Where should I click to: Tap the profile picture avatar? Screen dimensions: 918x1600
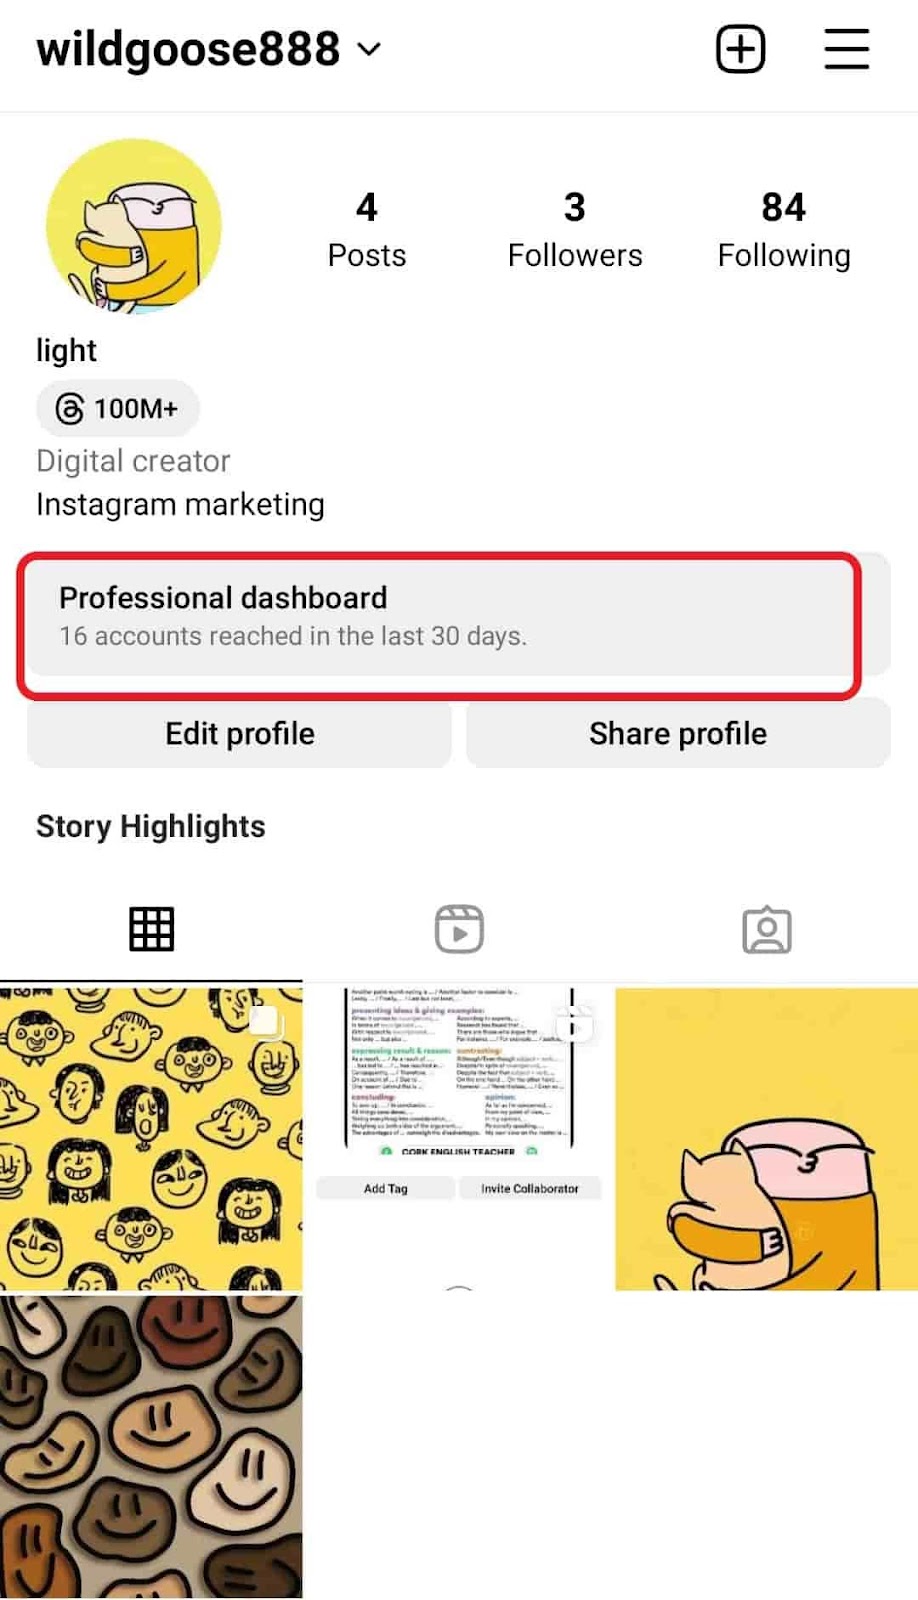(134, 227)
